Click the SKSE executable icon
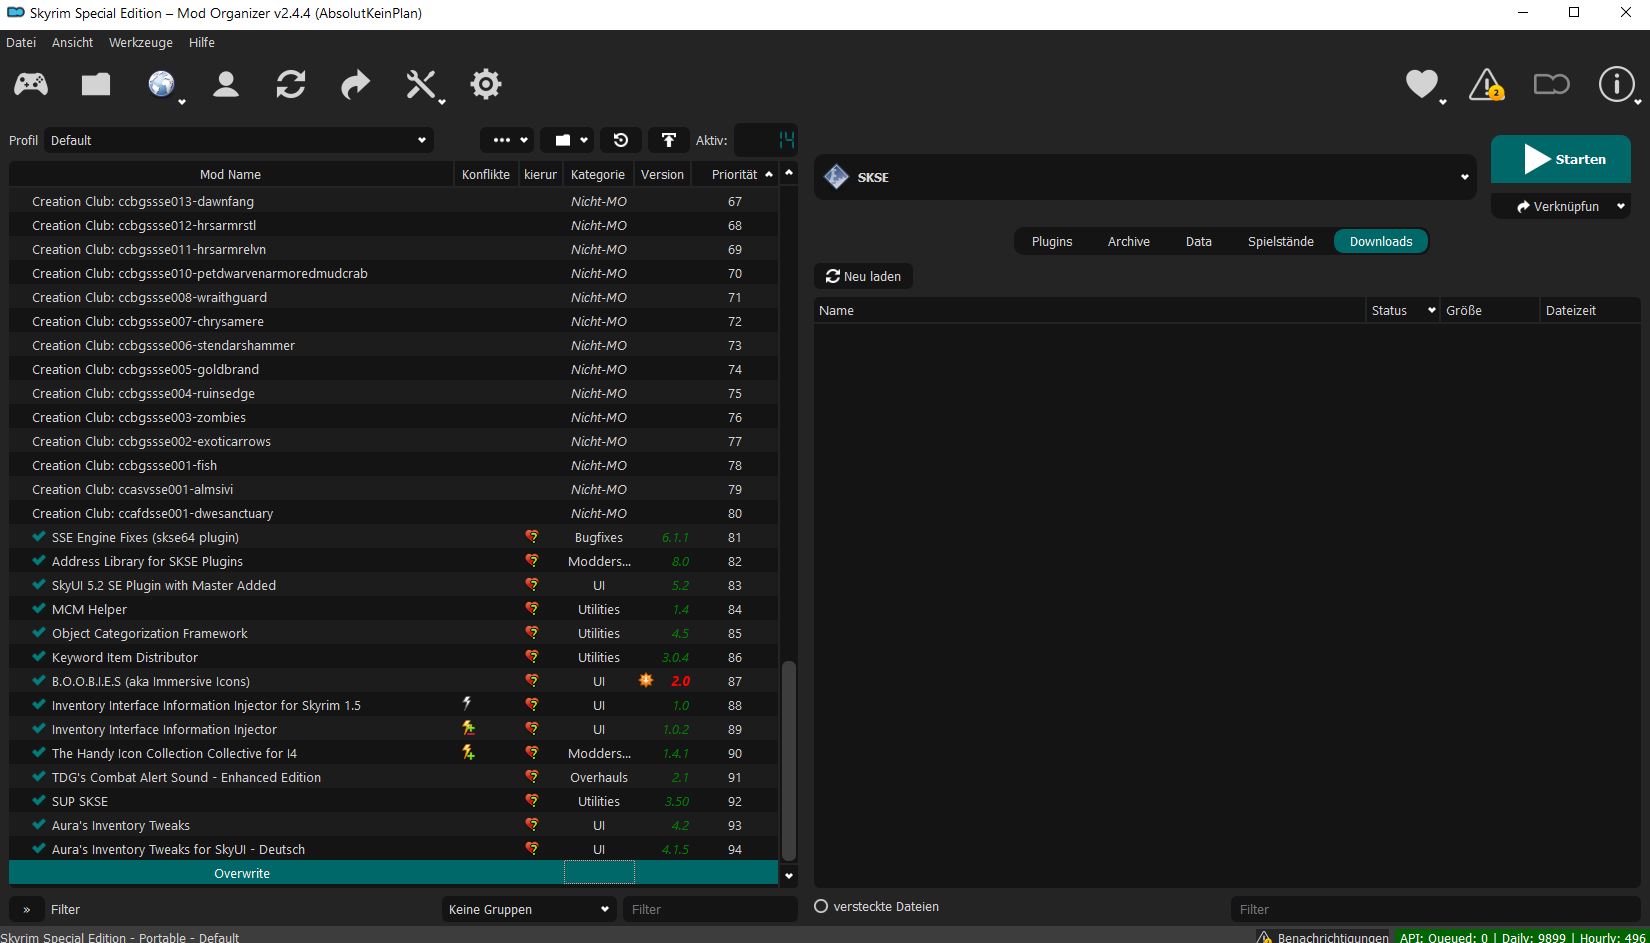This screenshot has height=943, width=1650. 836,177
